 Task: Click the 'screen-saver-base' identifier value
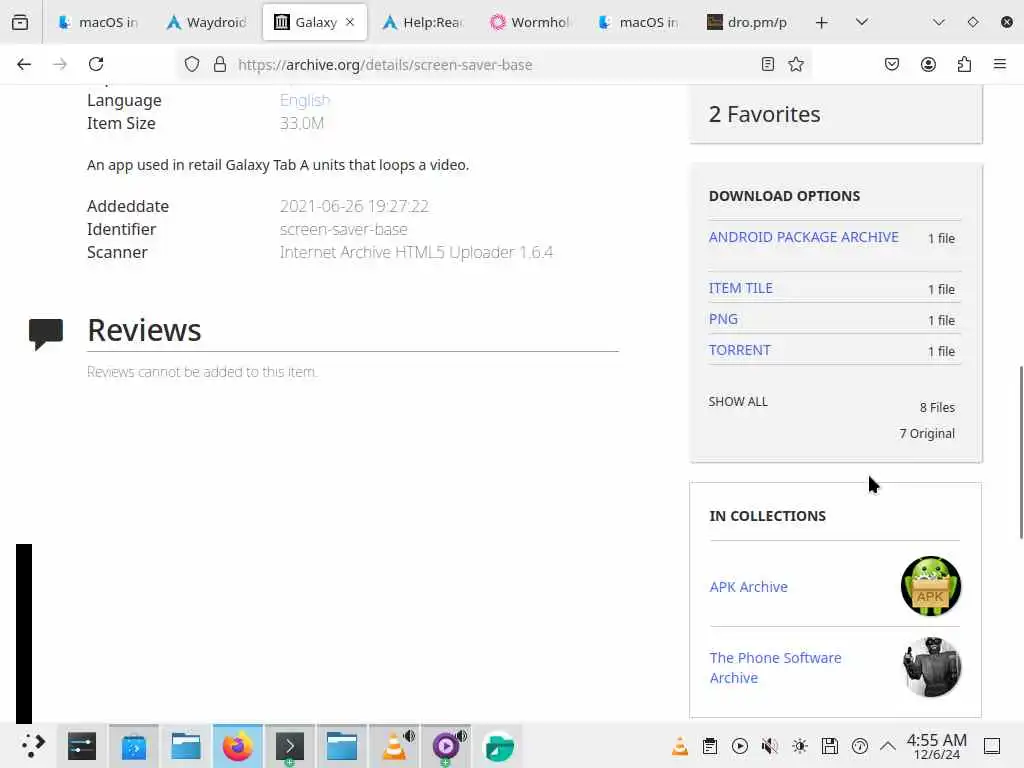pos(344,229)
